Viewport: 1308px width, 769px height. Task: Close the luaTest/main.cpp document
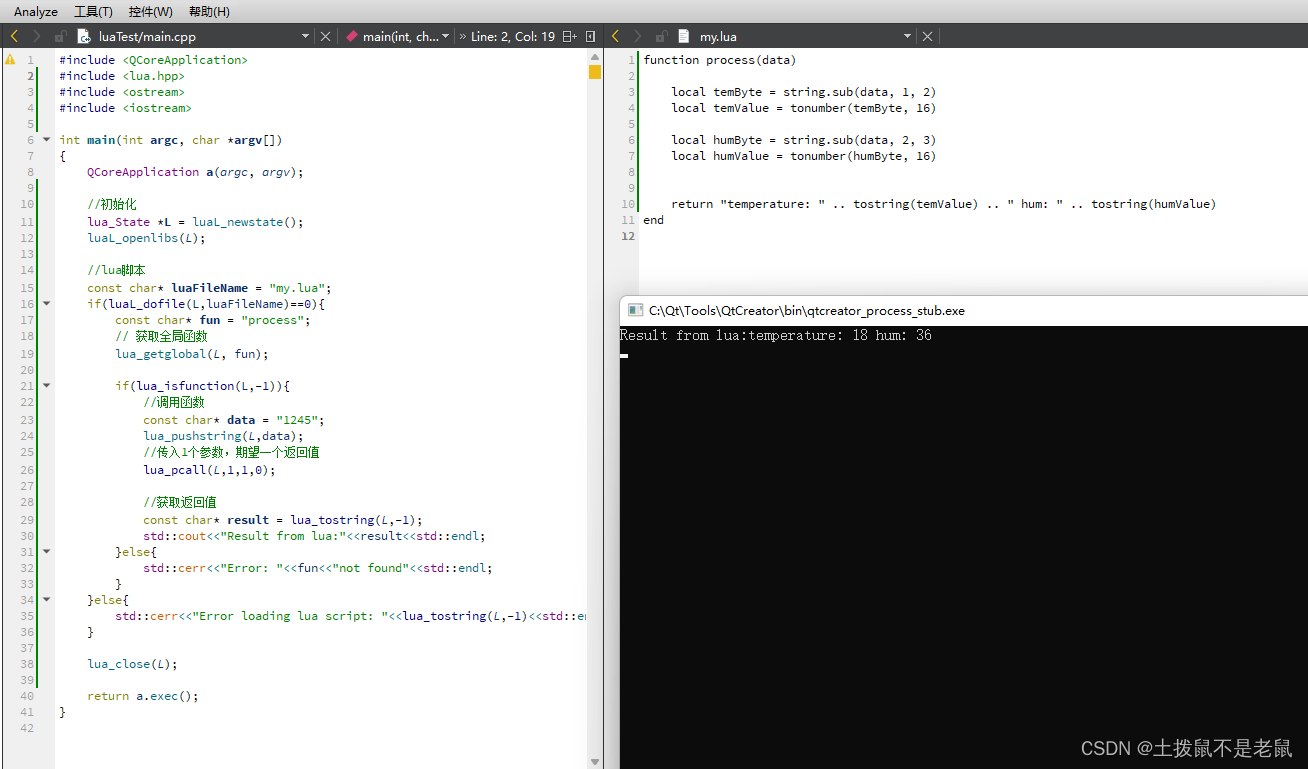tap(325, 36)
